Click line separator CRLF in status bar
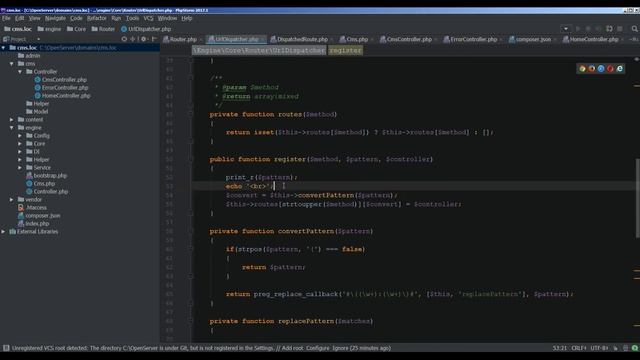The height and width of the screenshot is (360, 640). (x=579, y=348)
